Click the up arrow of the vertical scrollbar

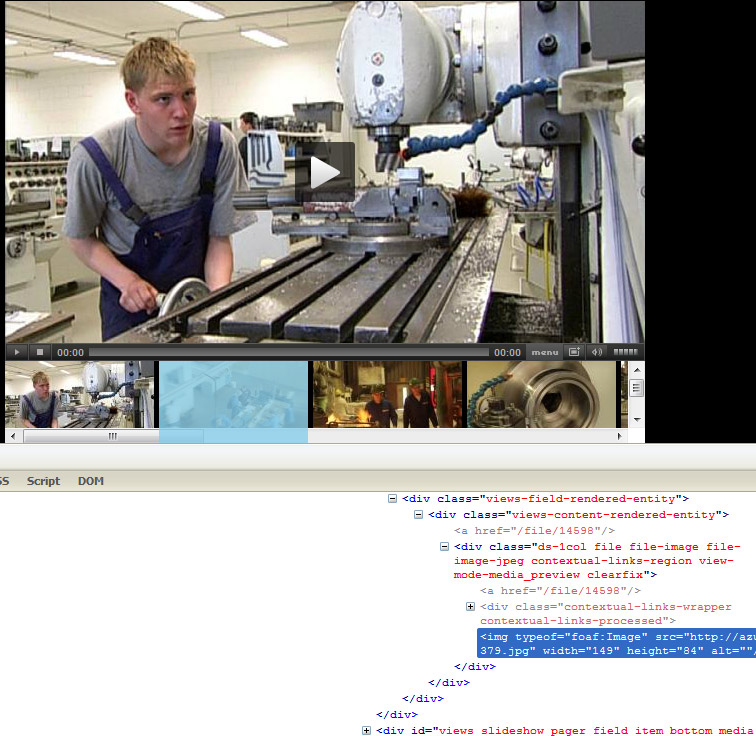[637, 370]
